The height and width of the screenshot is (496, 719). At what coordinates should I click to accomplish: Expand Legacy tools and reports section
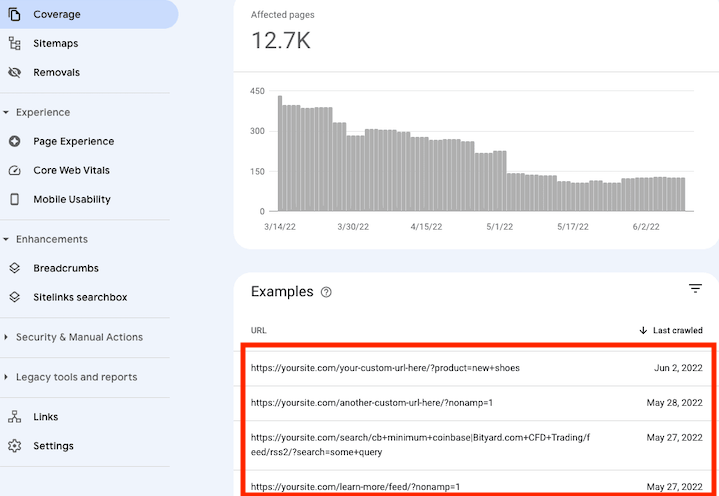(6, 377)
